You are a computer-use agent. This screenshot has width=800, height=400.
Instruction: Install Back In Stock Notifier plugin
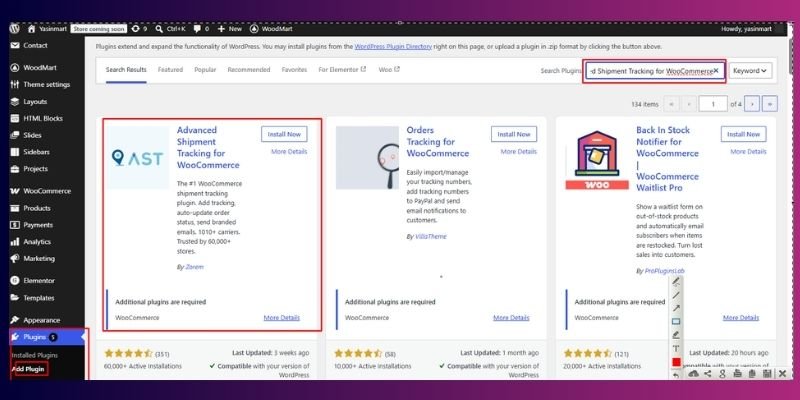743,134
